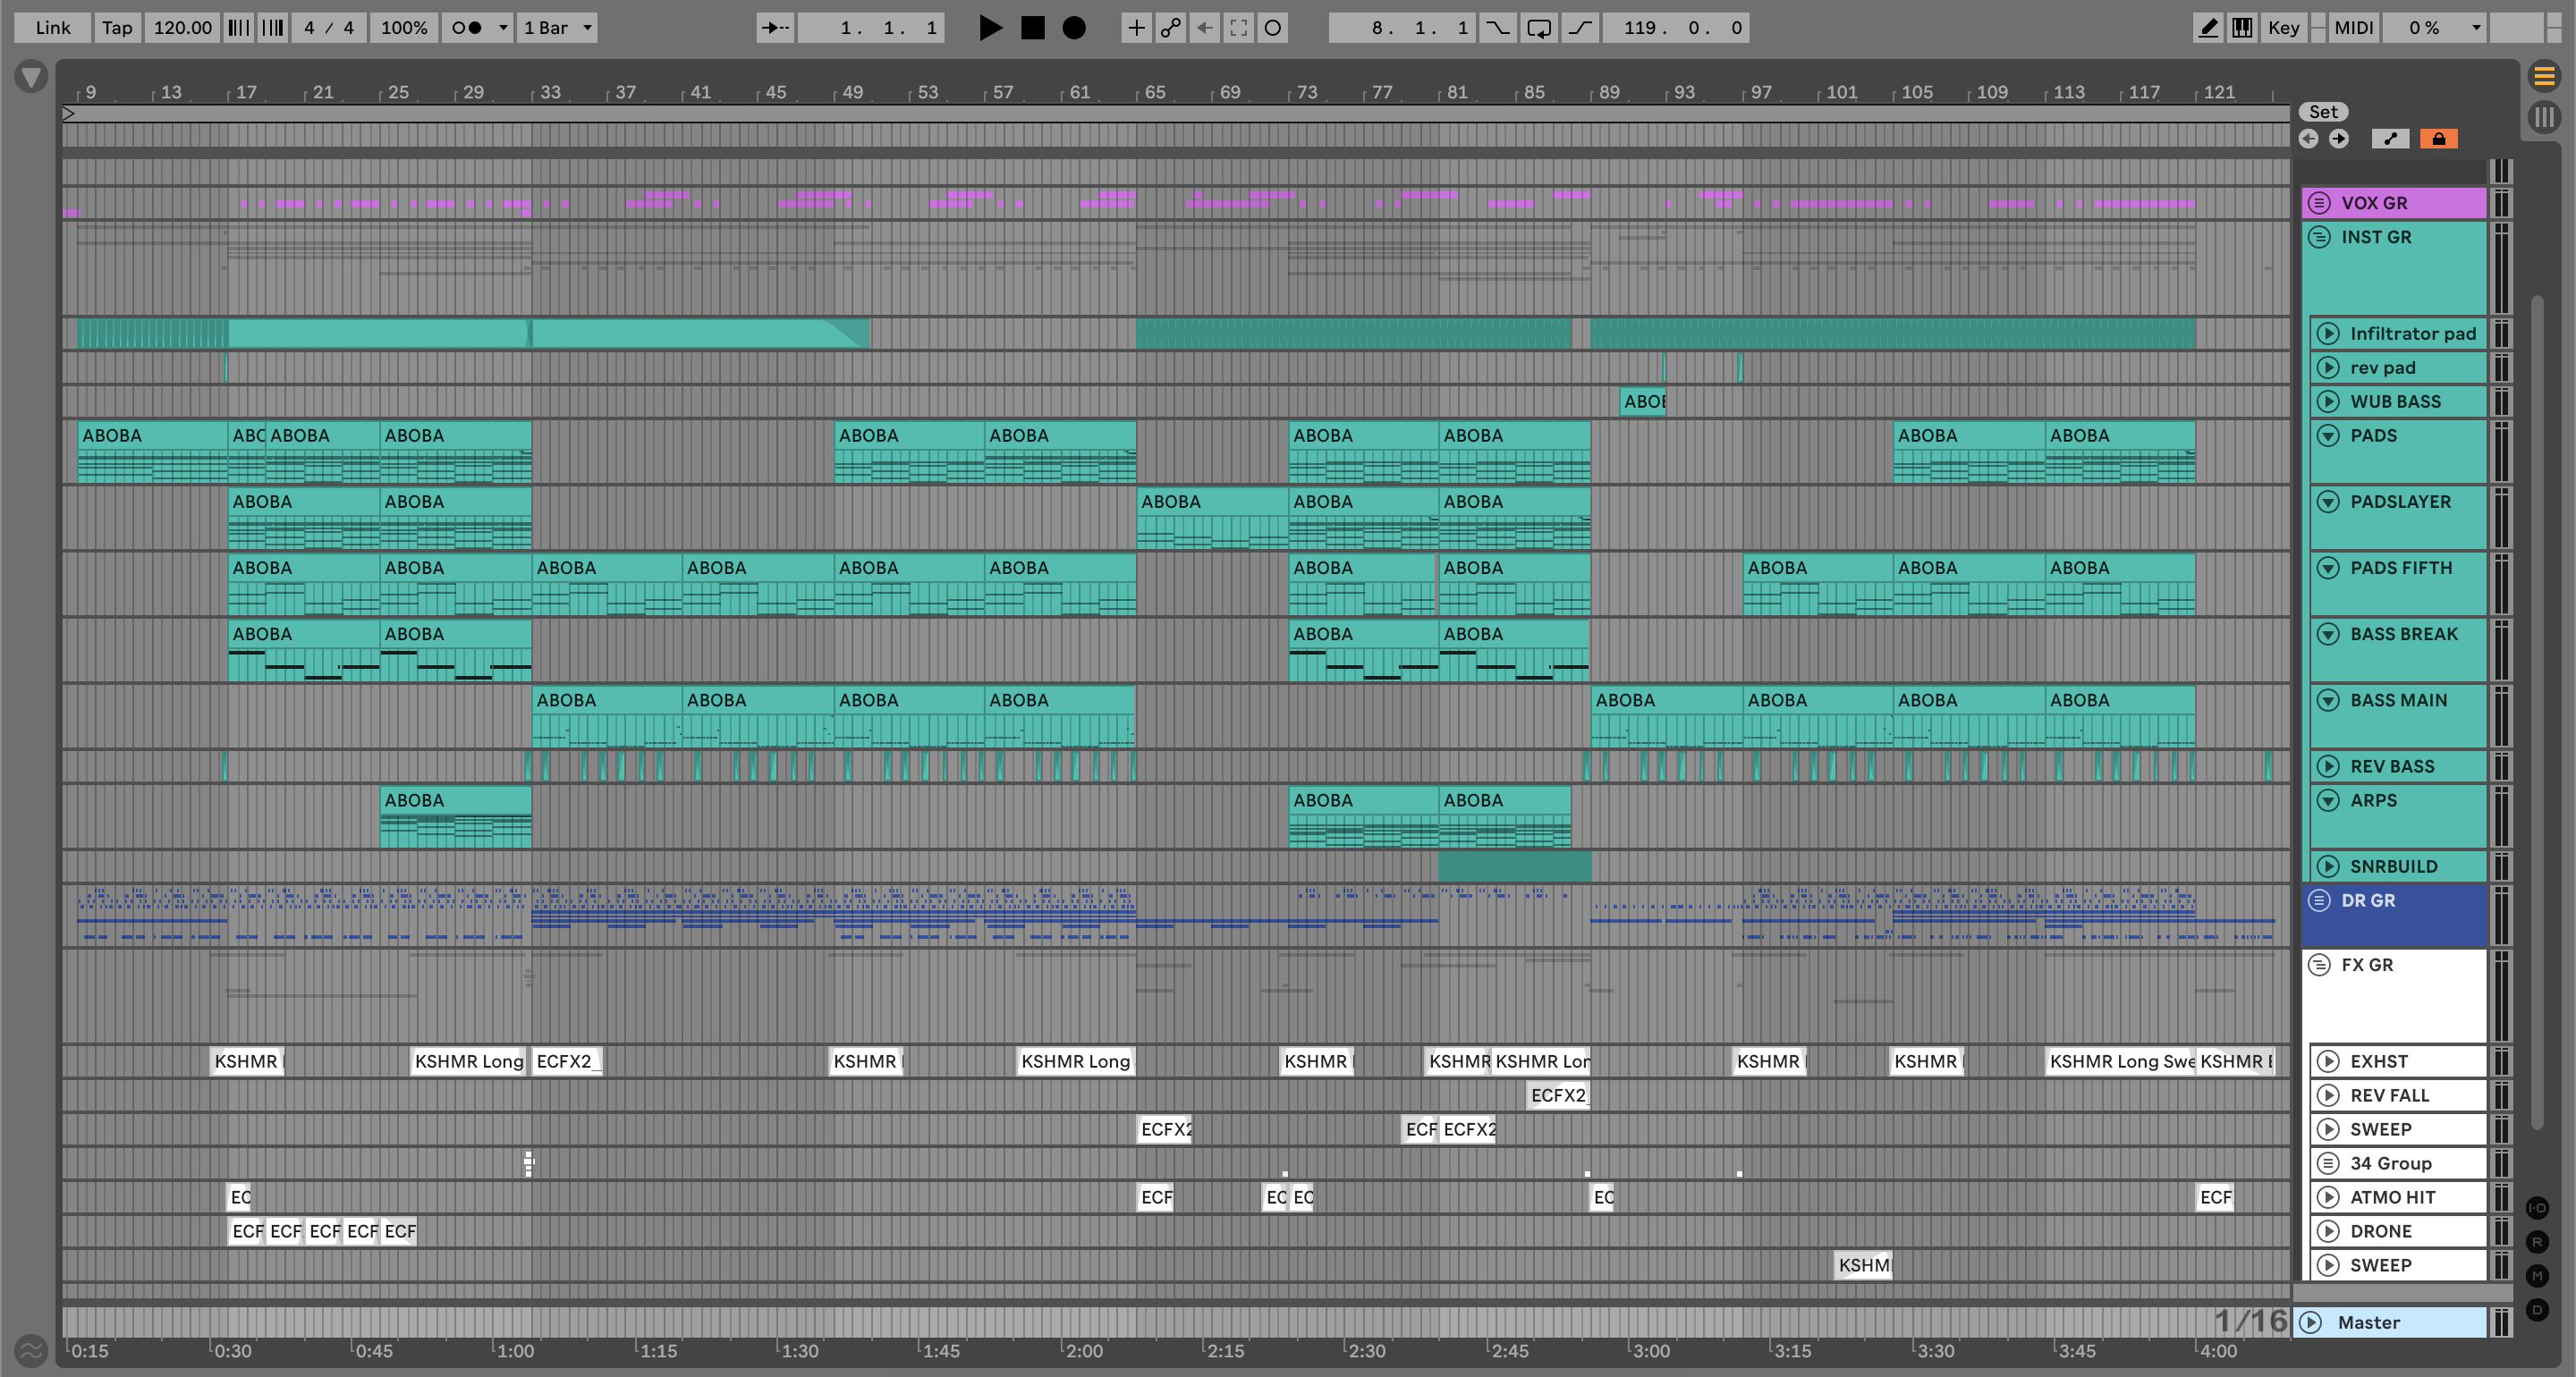Screen dimensions: 2576x1377
Task: Toggle the Follow playback arrow button
Action: click(x=775, y=28)
